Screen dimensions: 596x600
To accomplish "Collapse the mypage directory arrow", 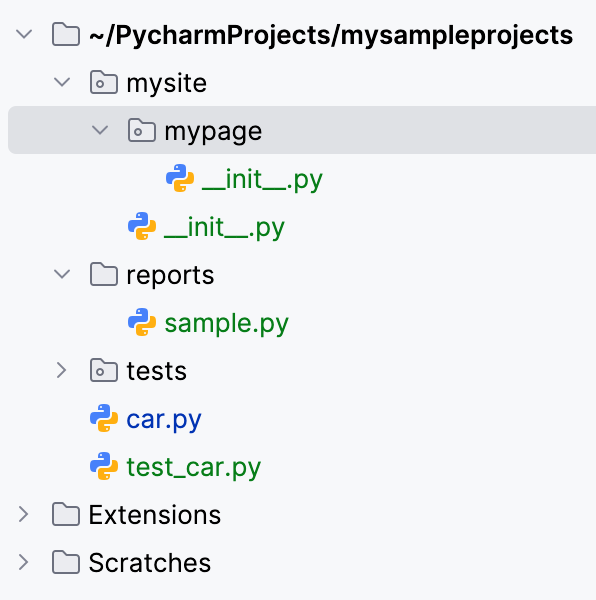I will coord(100,130).
